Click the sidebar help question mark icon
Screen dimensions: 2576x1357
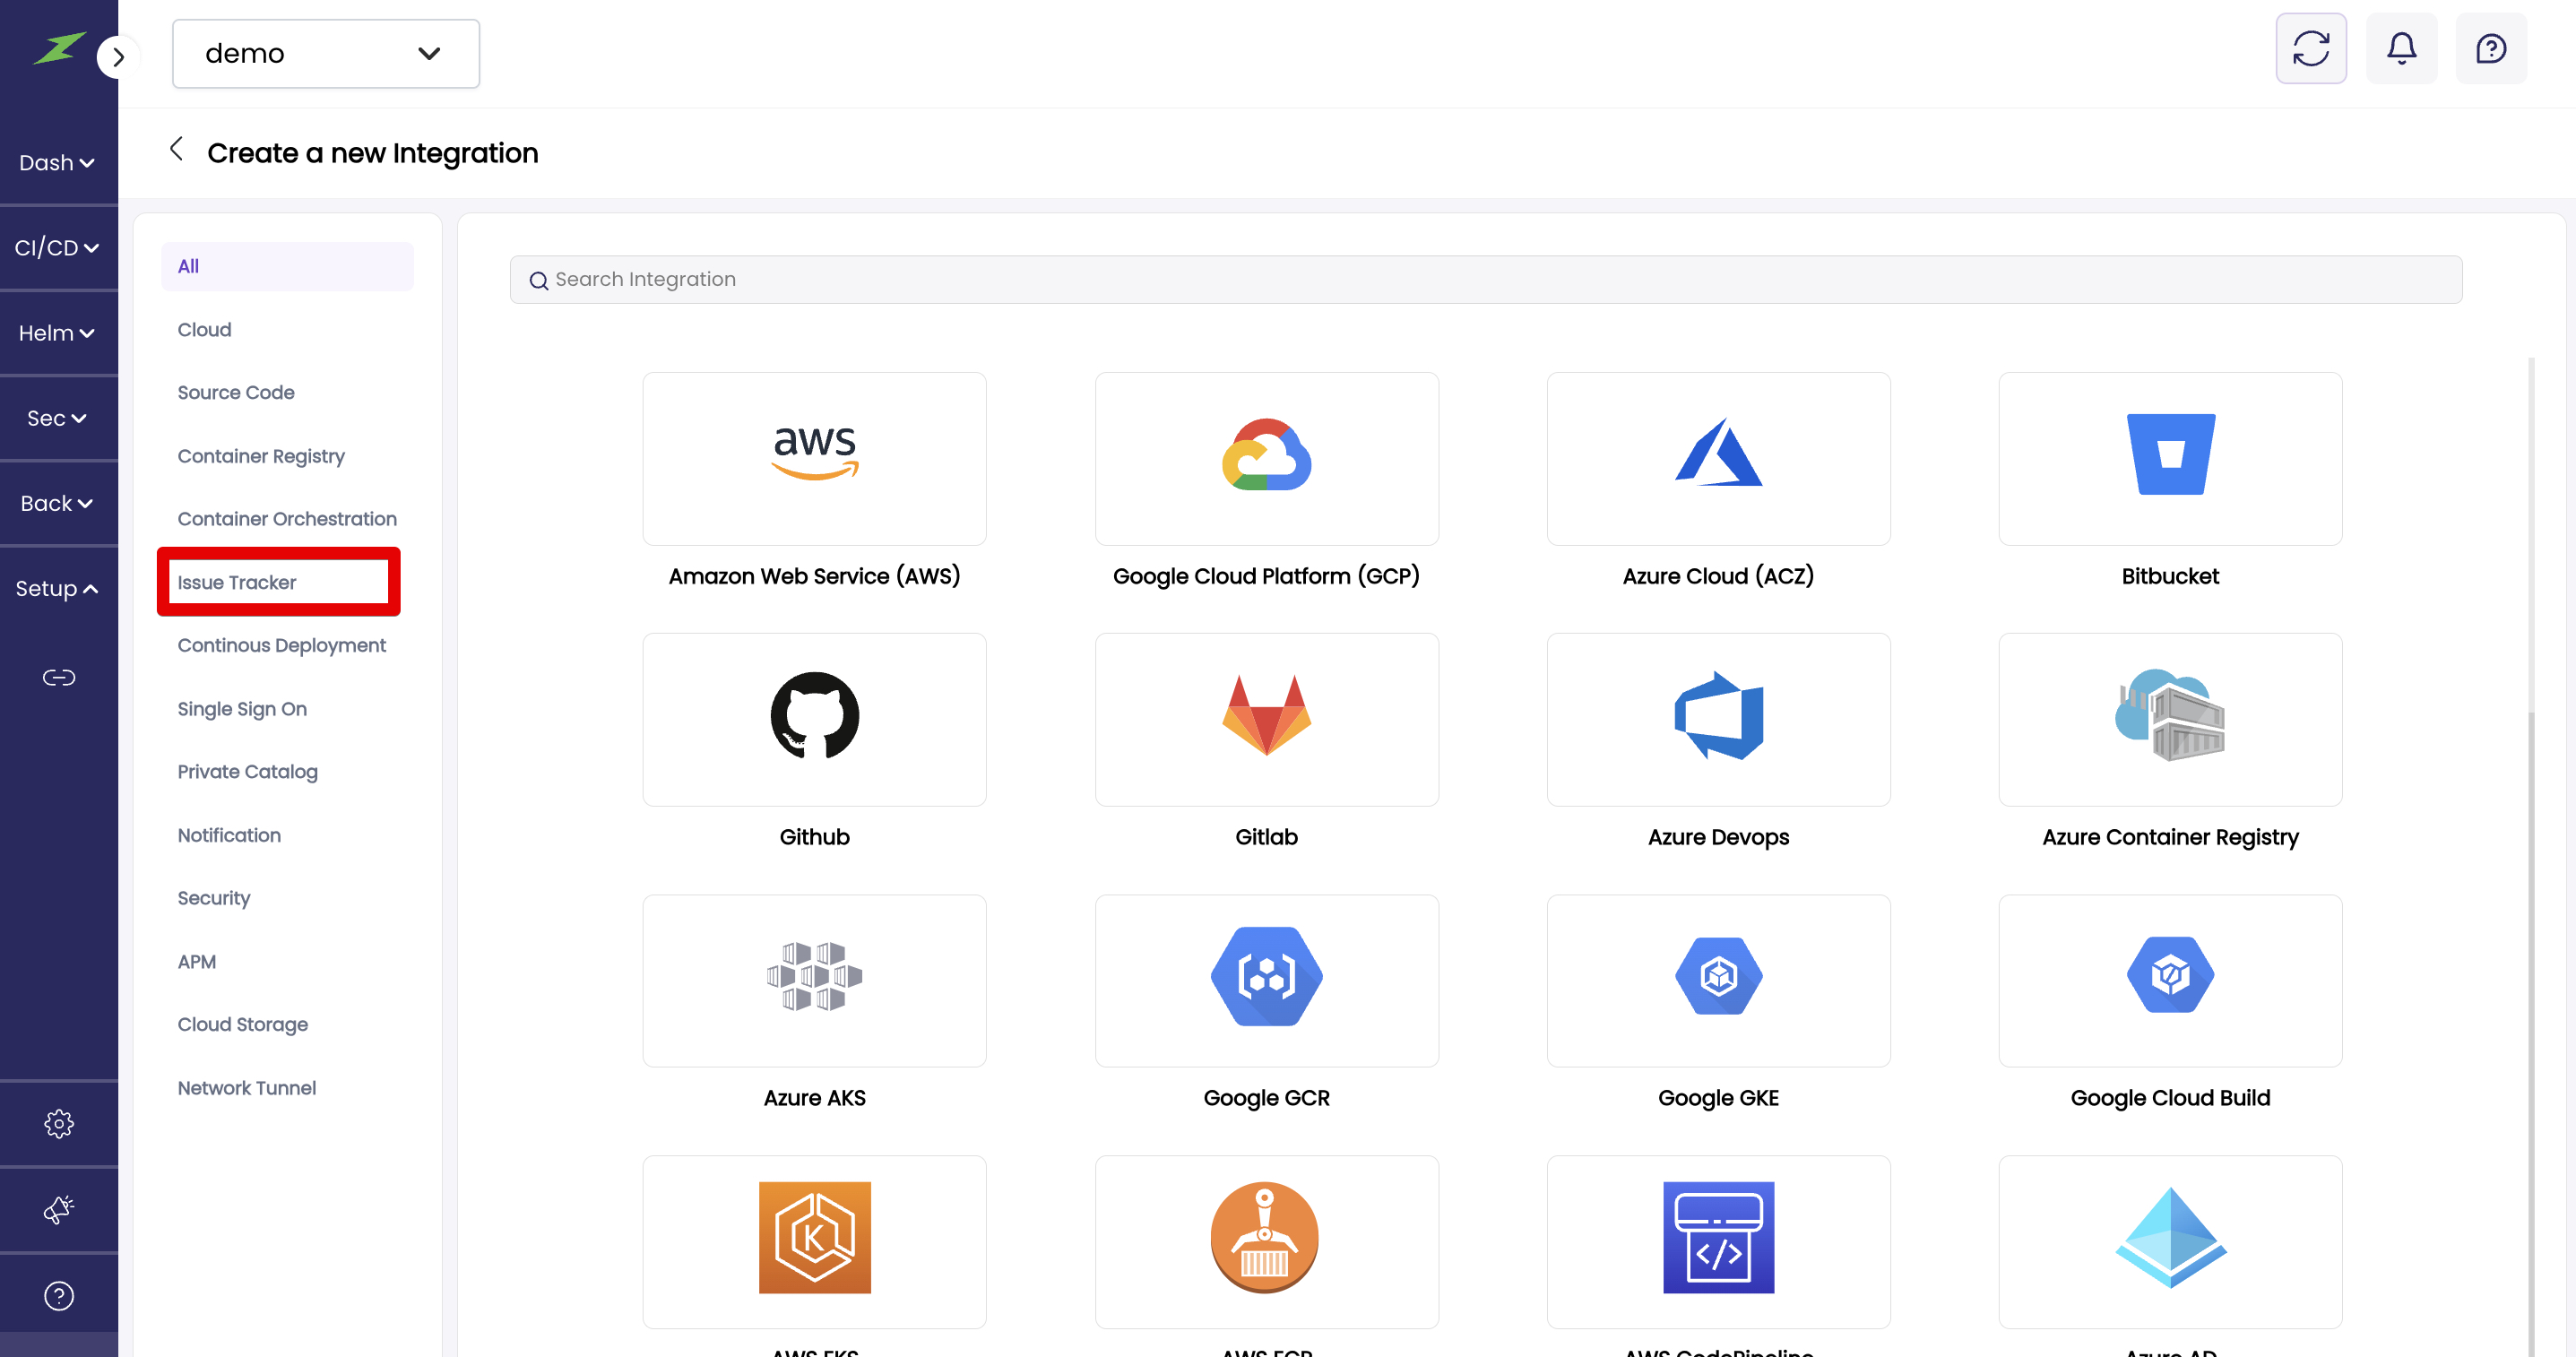click(x=59, y=1295)
